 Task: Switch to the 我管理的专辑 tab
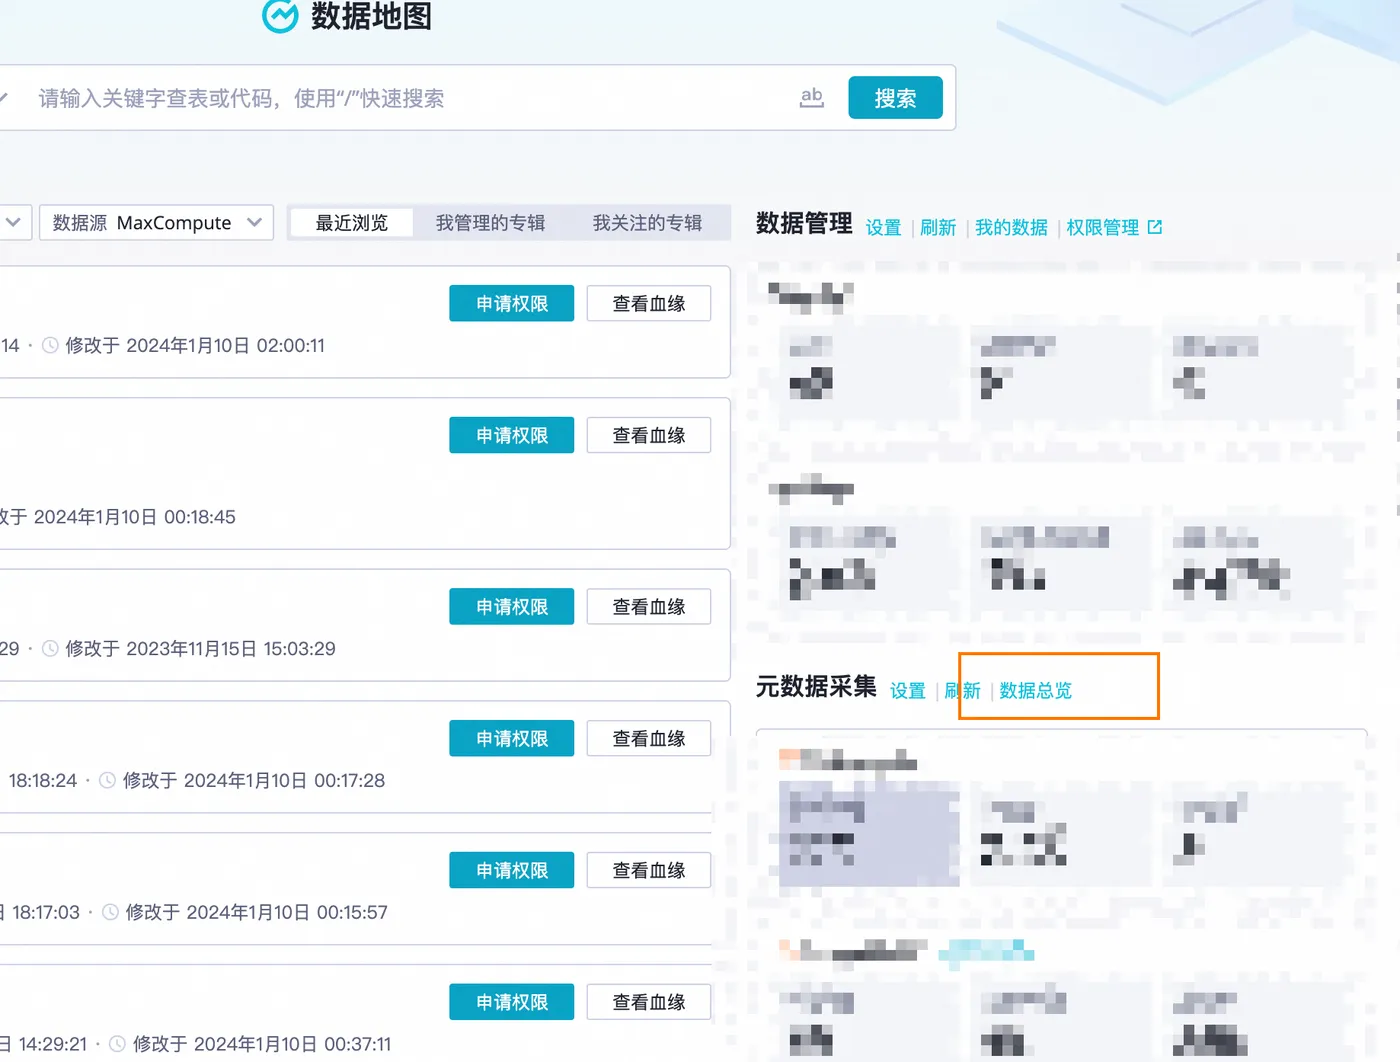[490, 222]
